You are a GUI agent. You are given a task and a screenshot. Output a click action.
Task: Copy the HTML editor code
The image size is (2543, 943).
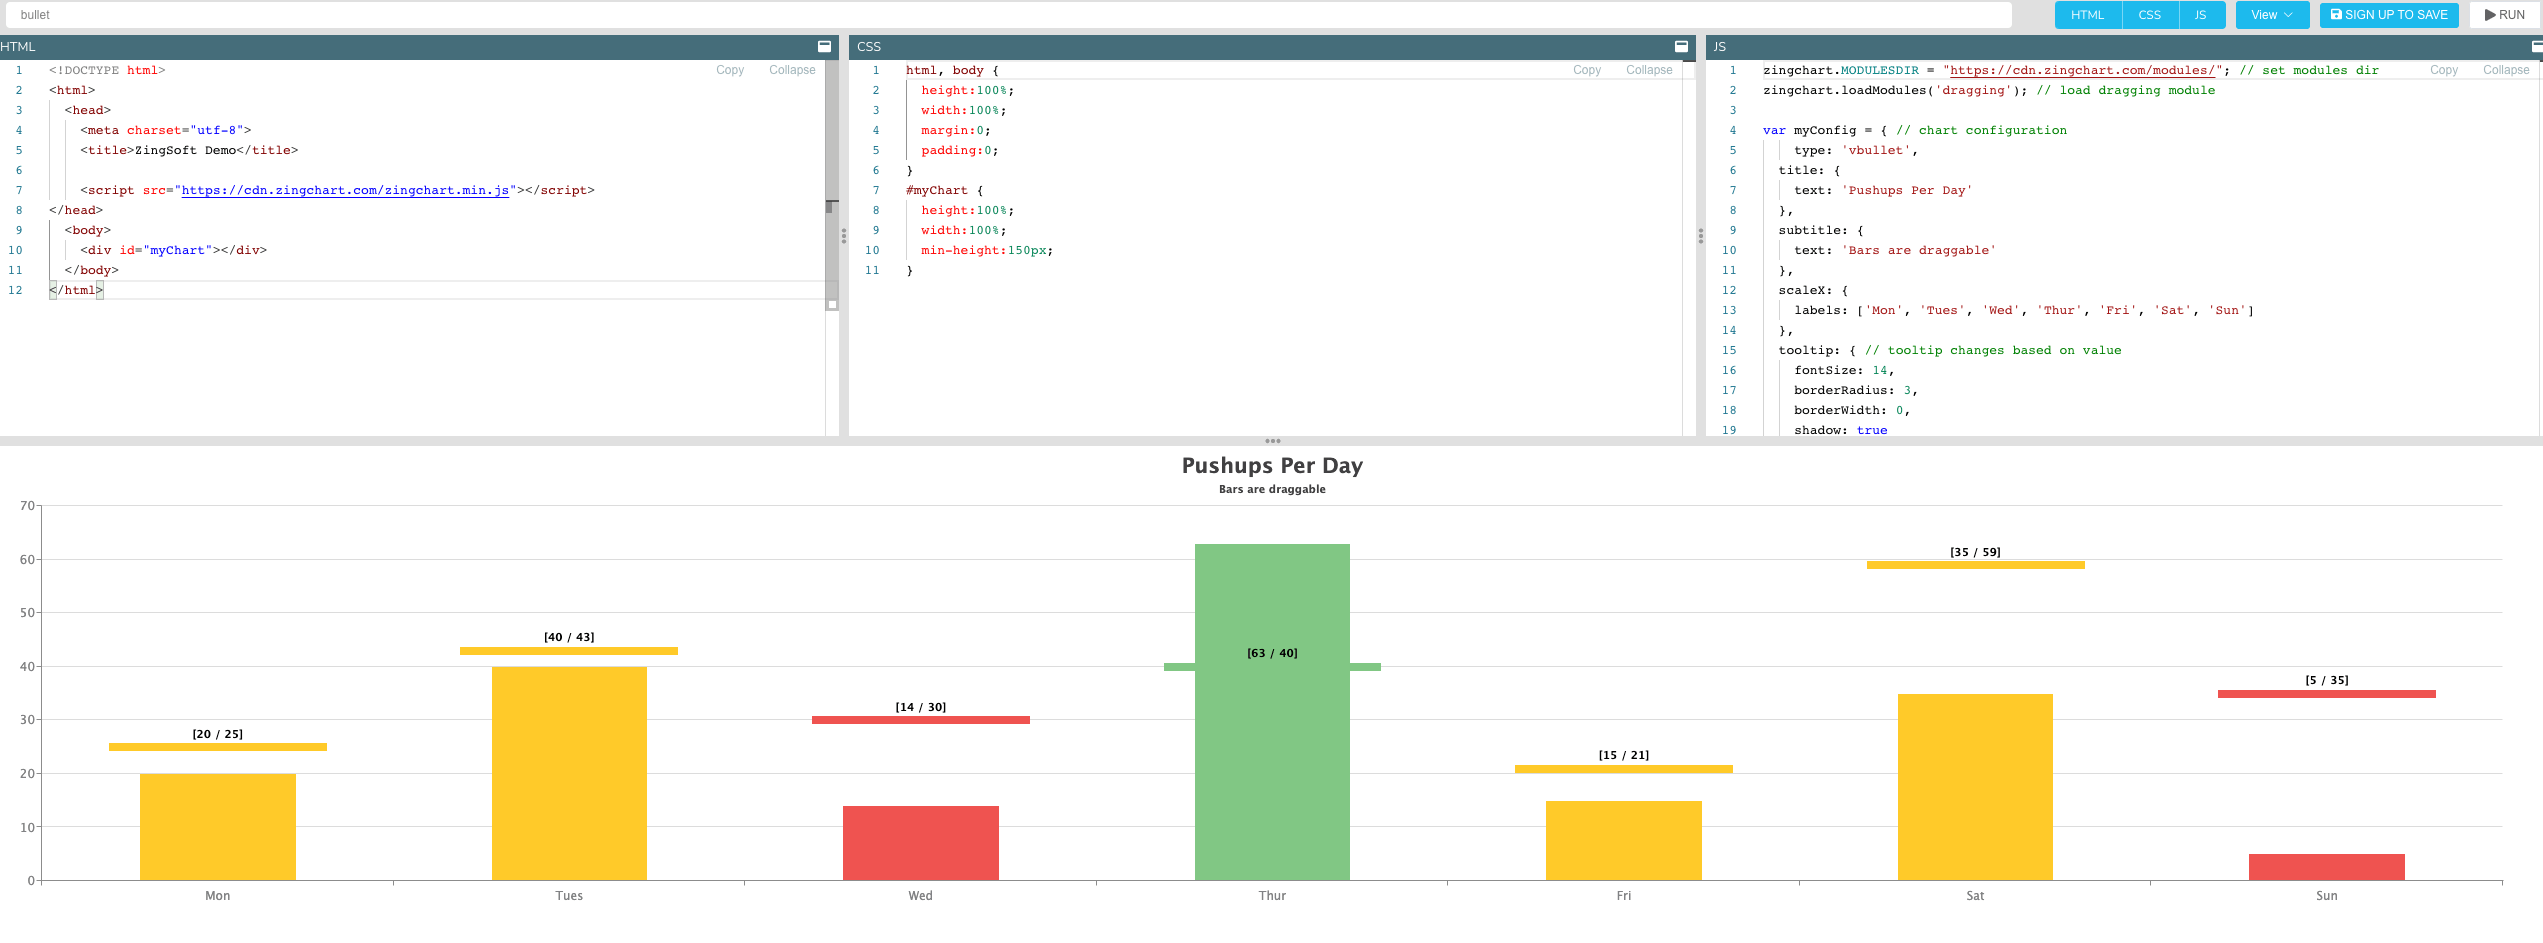(729, 70)
